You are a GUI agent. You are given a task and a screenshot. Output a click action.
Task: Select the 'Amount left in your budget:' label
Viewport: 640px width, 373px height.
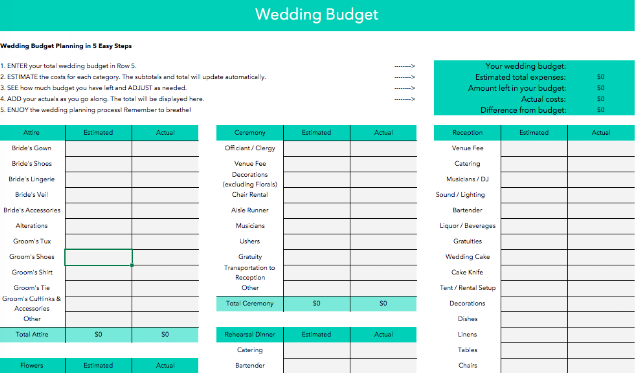(517, 88)
